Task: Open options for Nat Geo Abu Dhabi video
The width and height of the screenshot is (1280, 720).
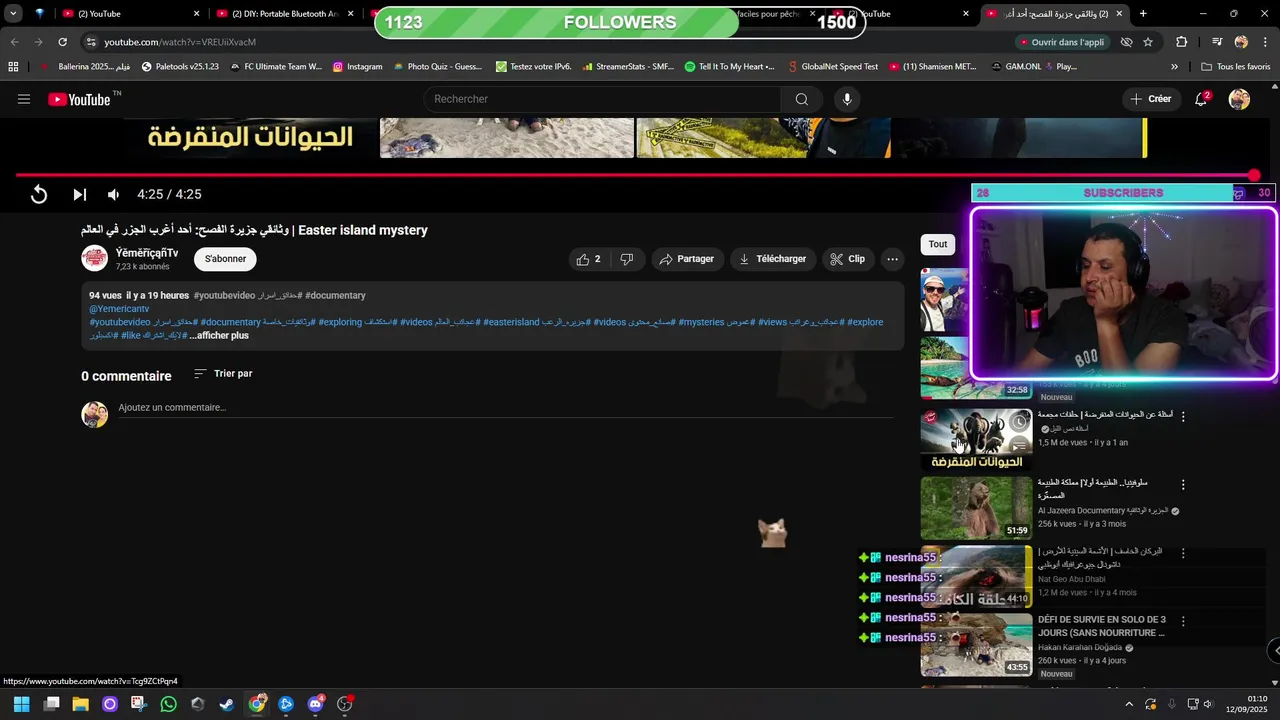Action: pos(1183,553)
